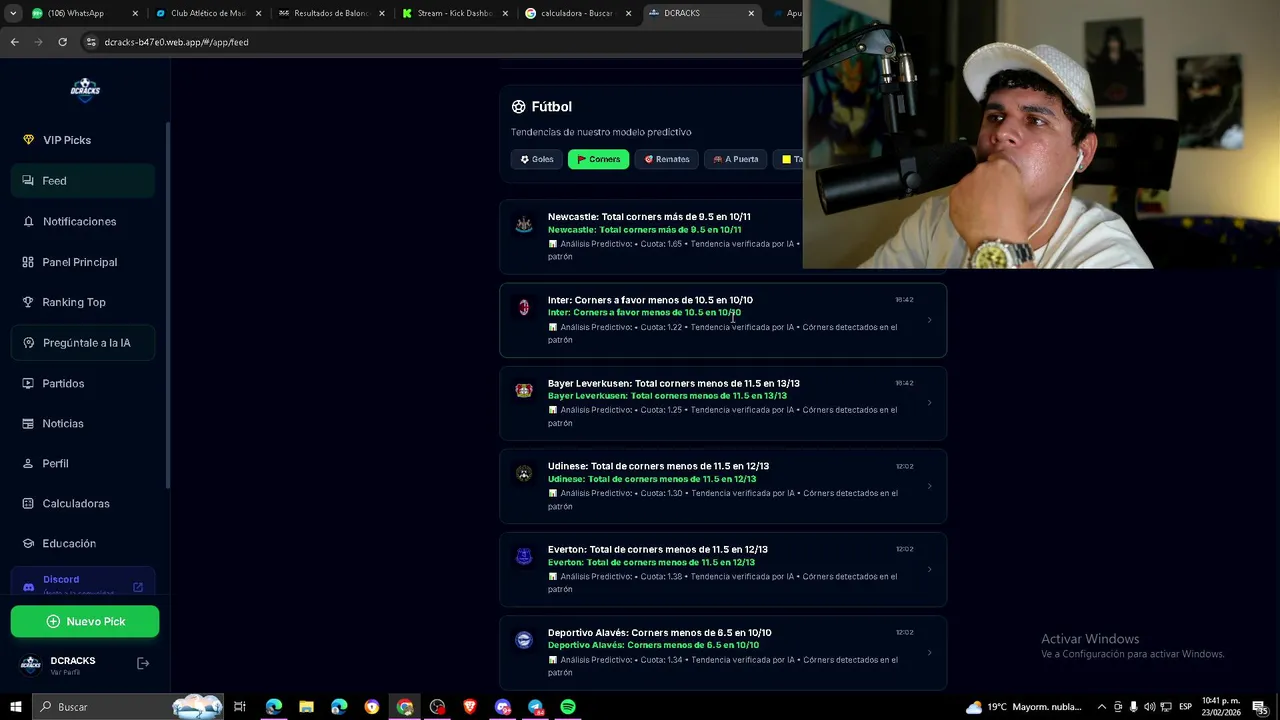Image resolution: width=1280 pixels, height=720 pixels.
Task: Close the DCRACKS browser tab
Action: point(751,13)
